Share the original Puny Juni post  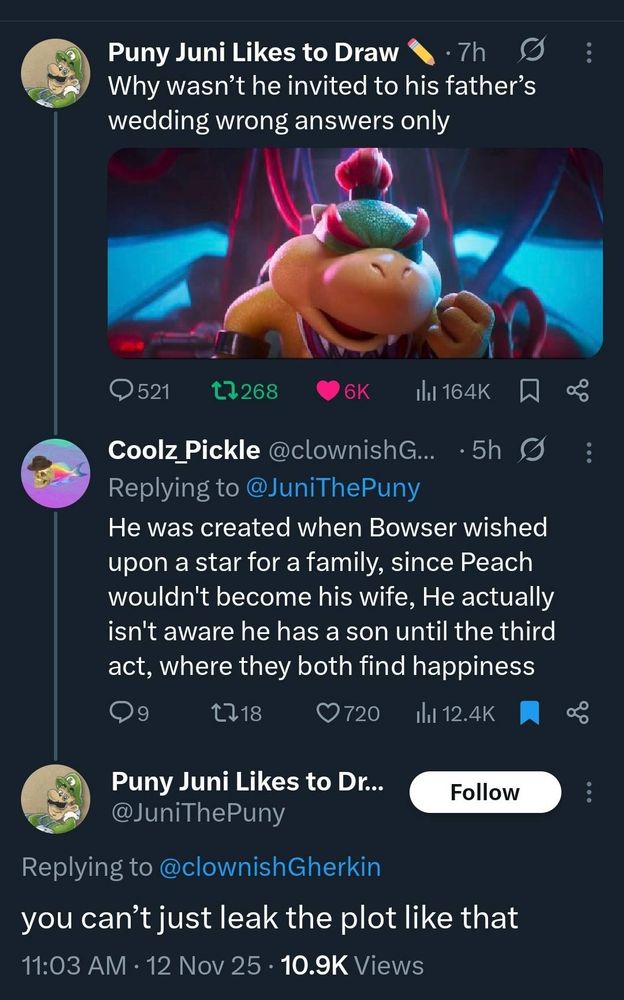(578, 392)
